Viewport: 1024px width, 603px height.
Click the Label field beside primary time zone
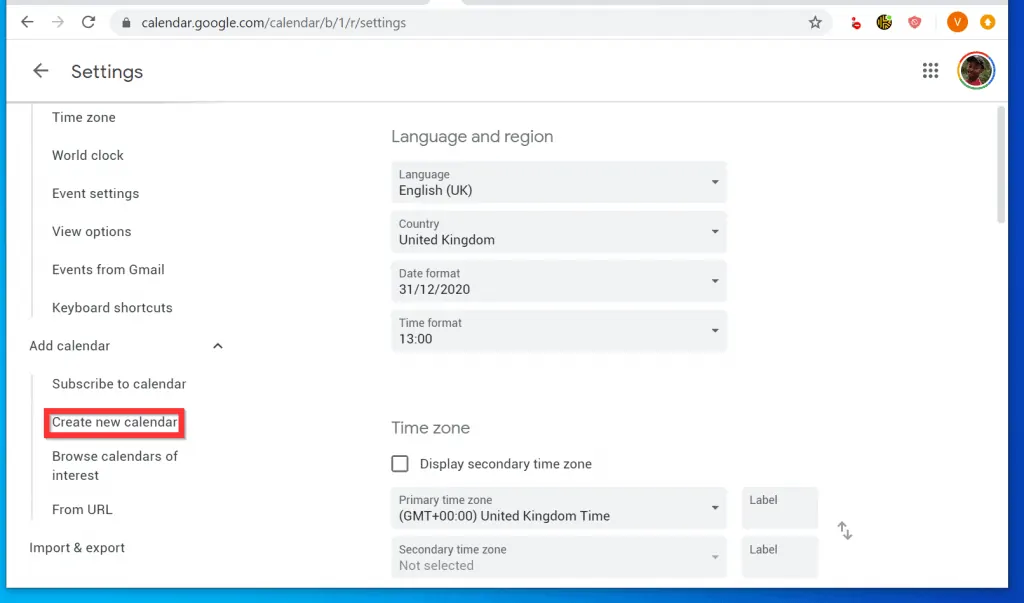click(x=779, y=508)
